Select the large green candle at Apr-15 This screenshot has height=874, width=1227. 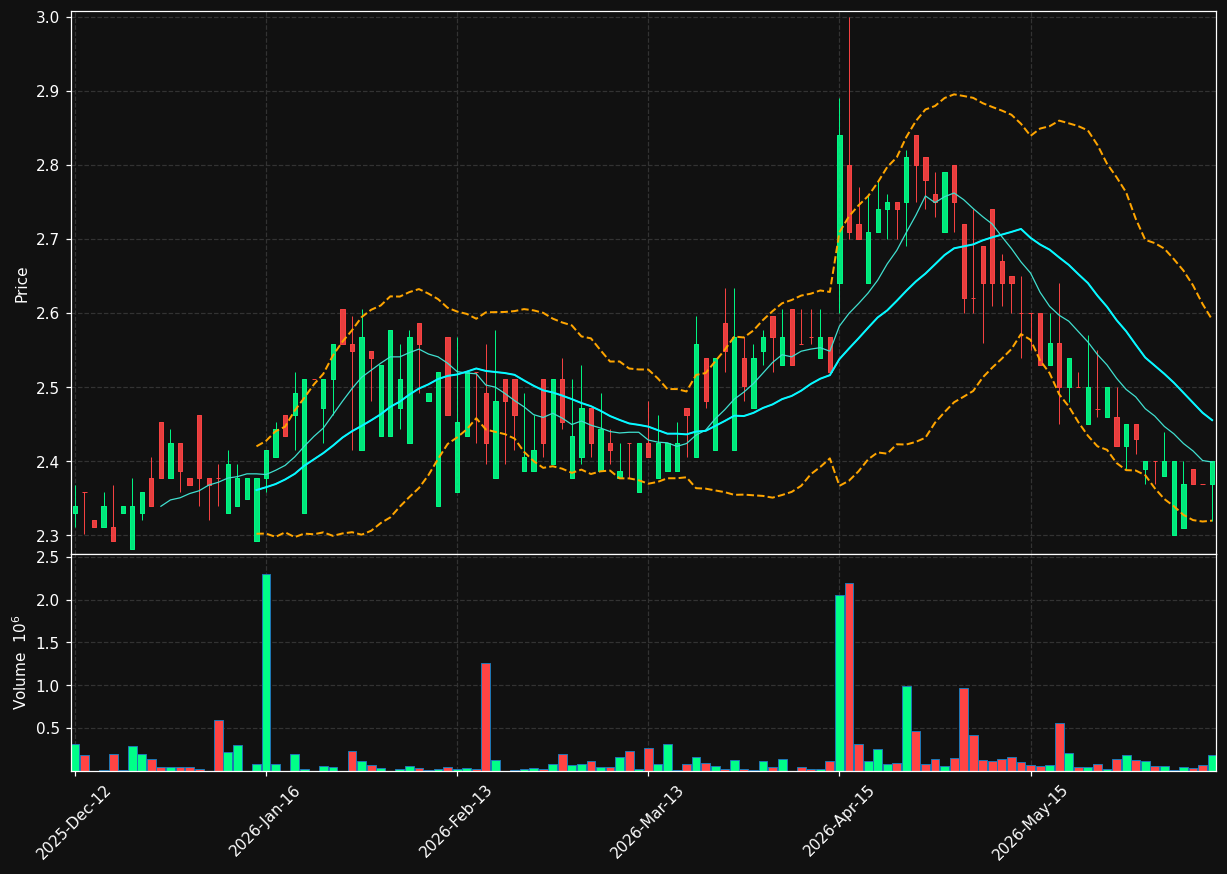(840, 209)
